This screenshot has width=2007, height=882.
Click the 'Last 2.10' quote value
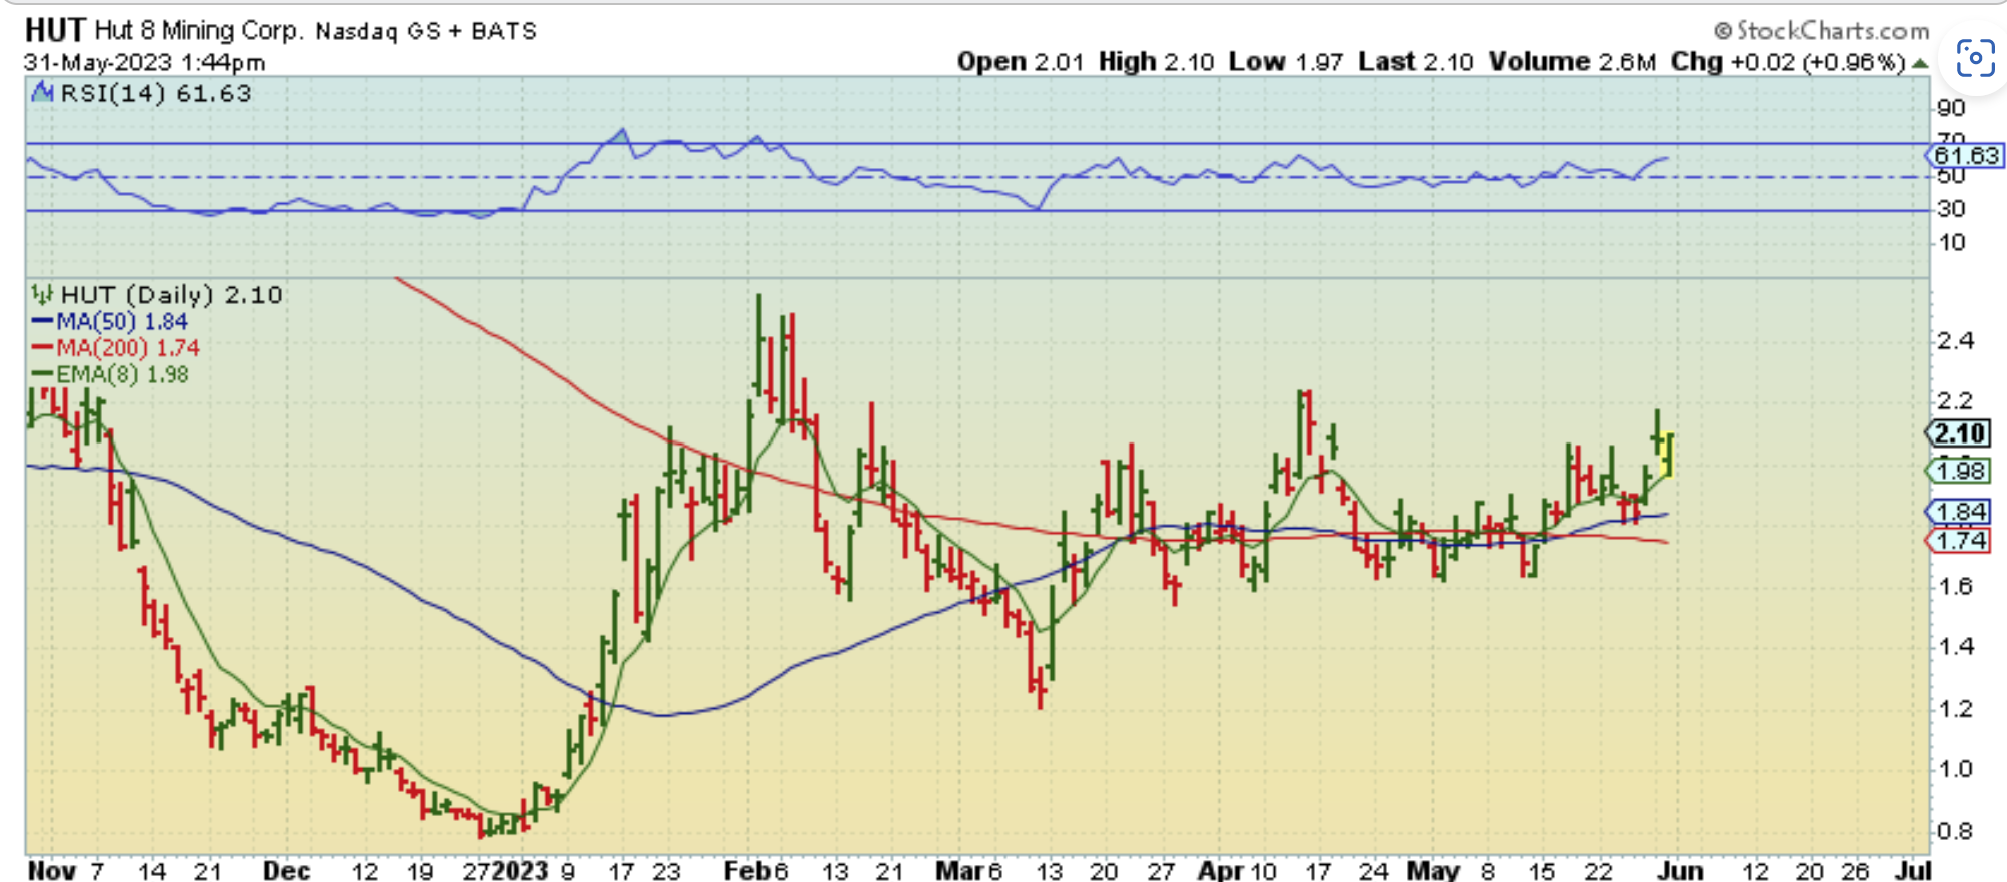pyautogui.click(x=1416, y=62)
